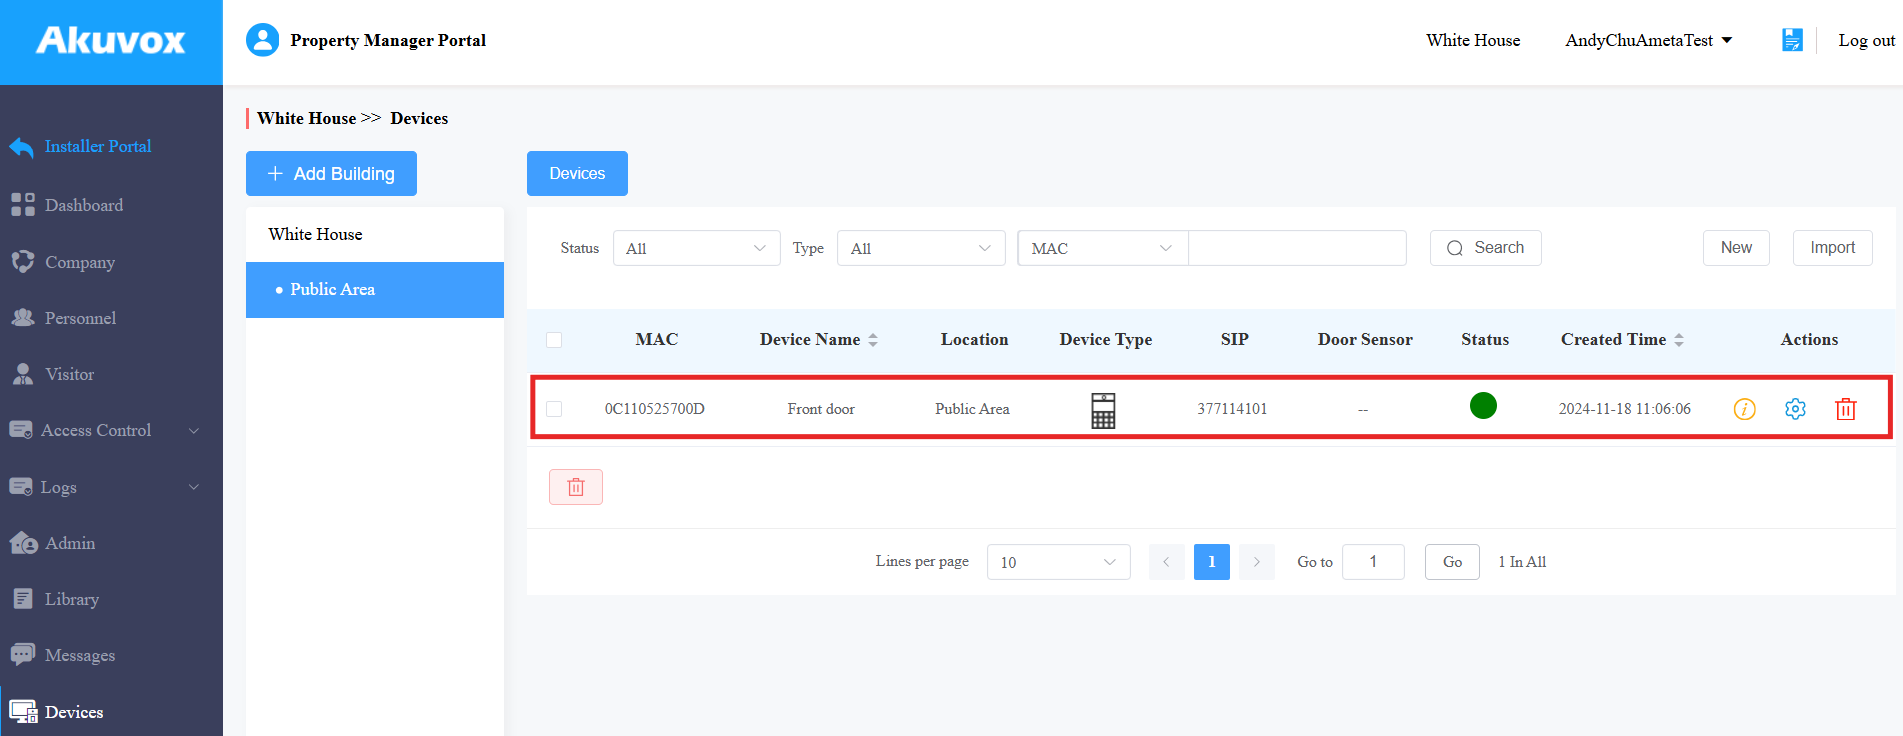Open the AndyChuAmetaTest account dropdown
This screenshot has height=736, width=1903.
(x=1649, y=40)
